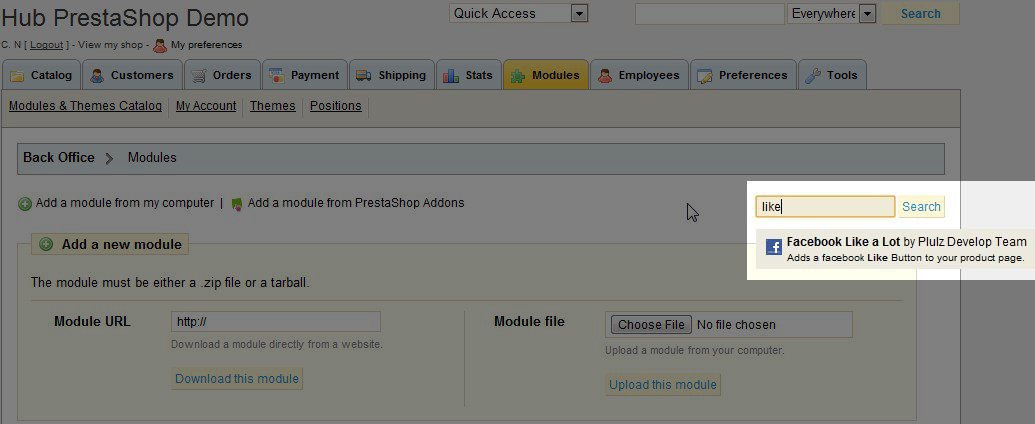Click the Logout link
This screenshot has width=1035, height=424.
coord(46,45)
